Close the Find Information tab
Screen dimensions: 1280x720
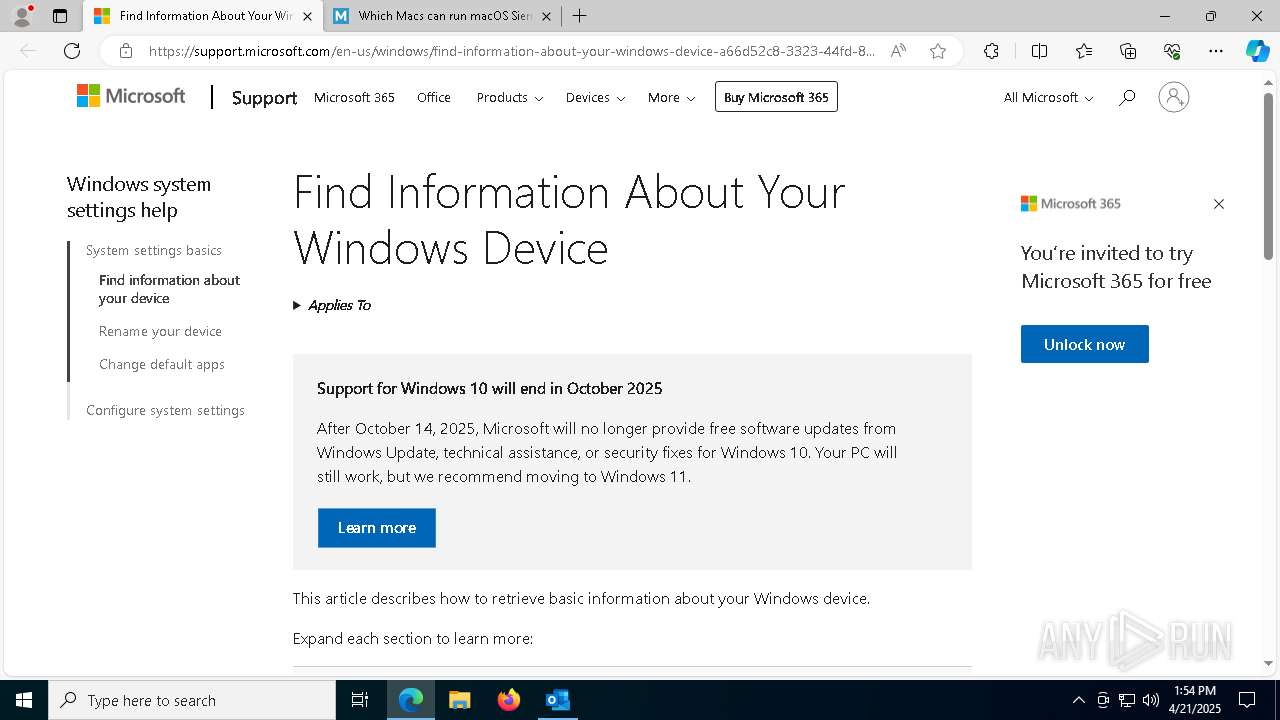tap(307, 16)
